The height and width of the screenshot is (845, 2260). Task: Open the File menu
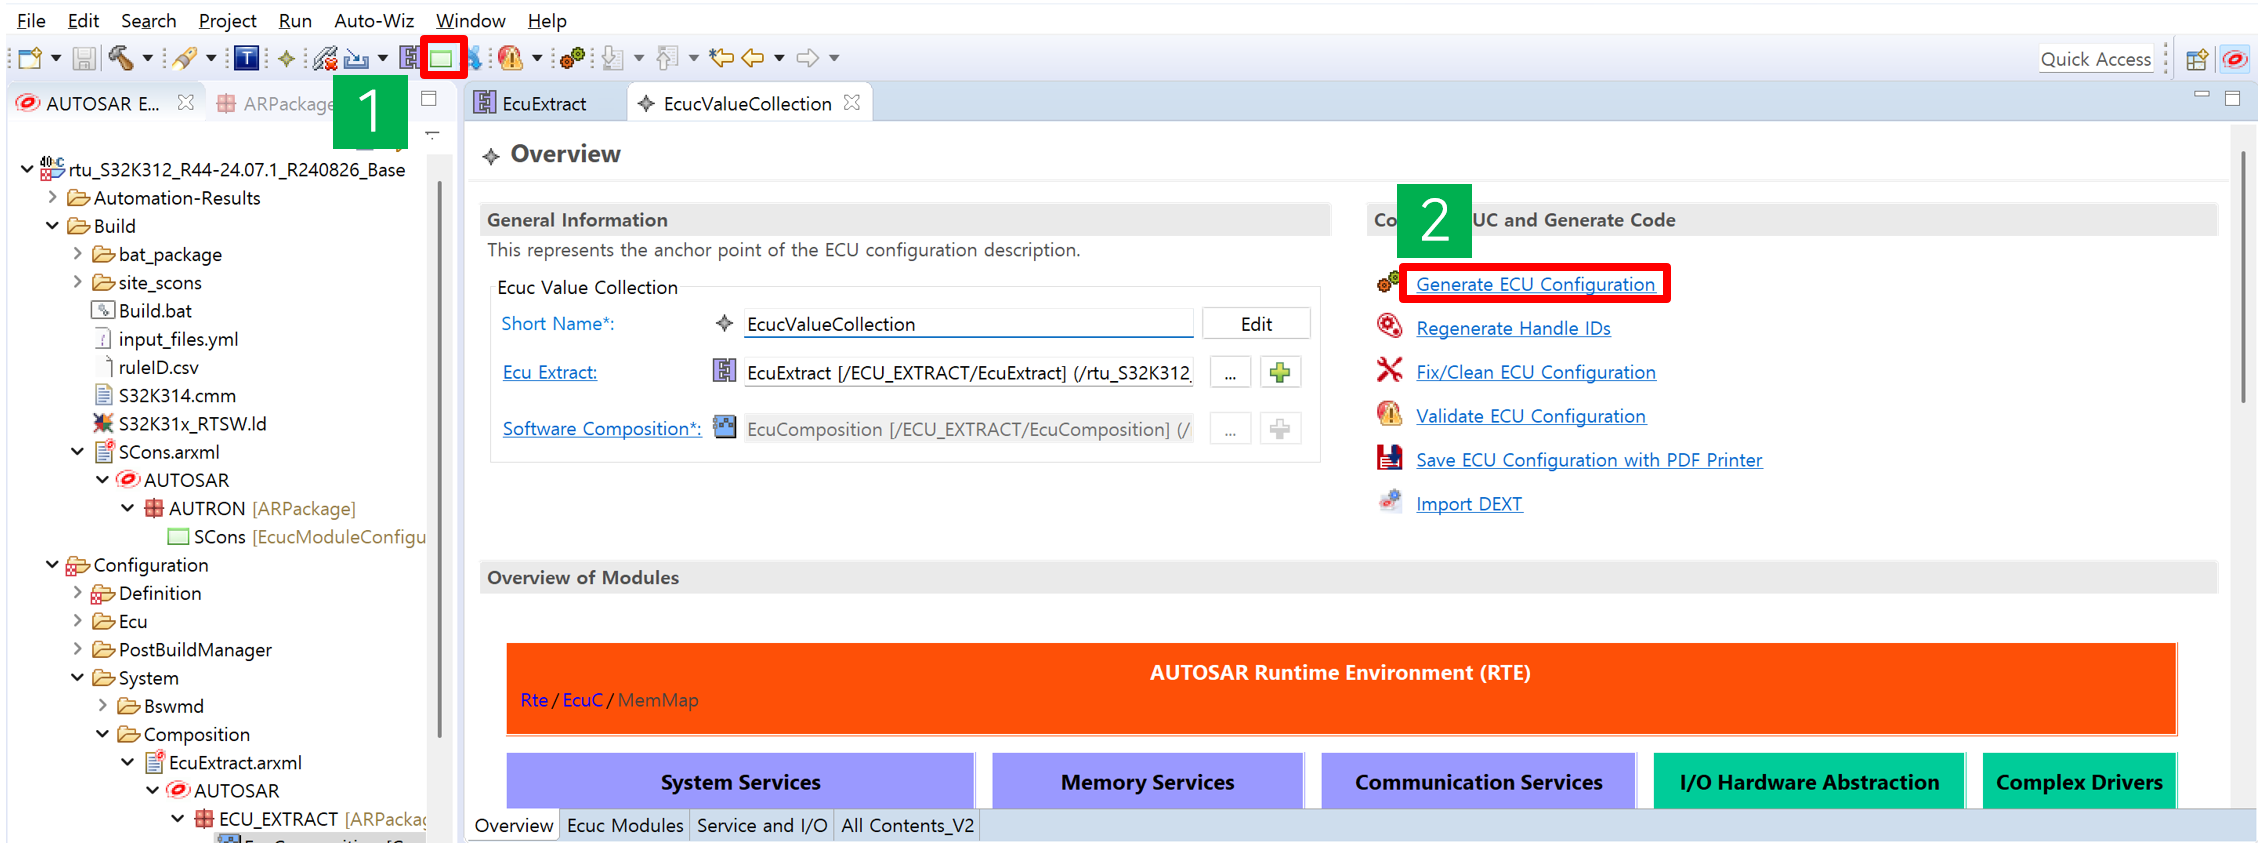(31, 20)
